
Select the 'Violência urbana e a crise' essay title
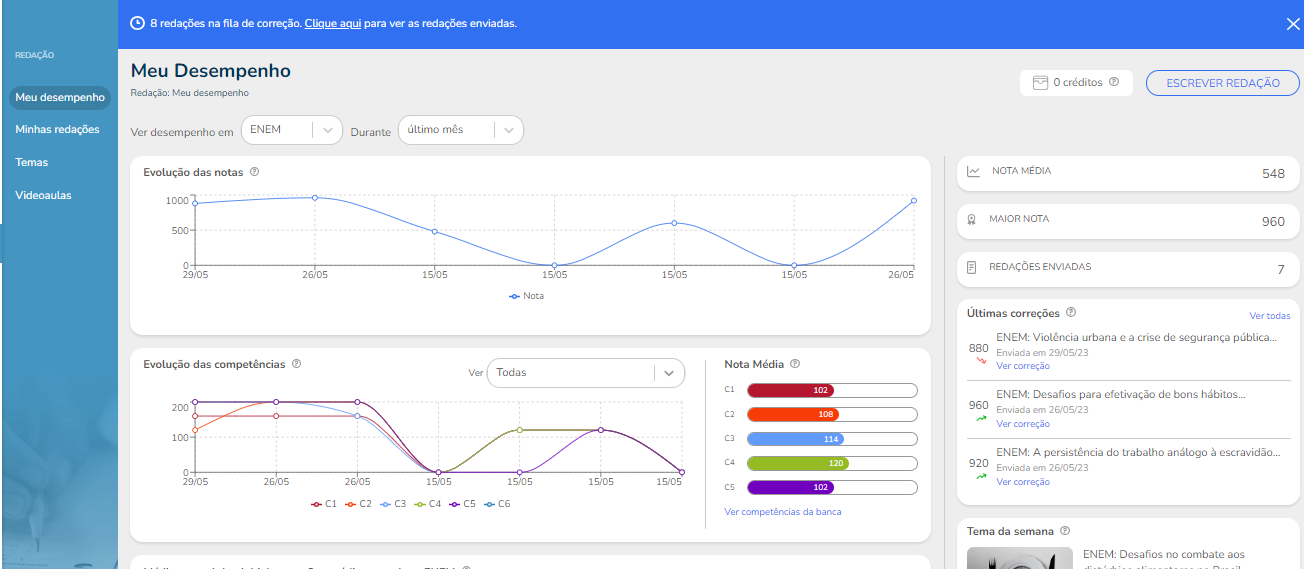point(1138,338)
